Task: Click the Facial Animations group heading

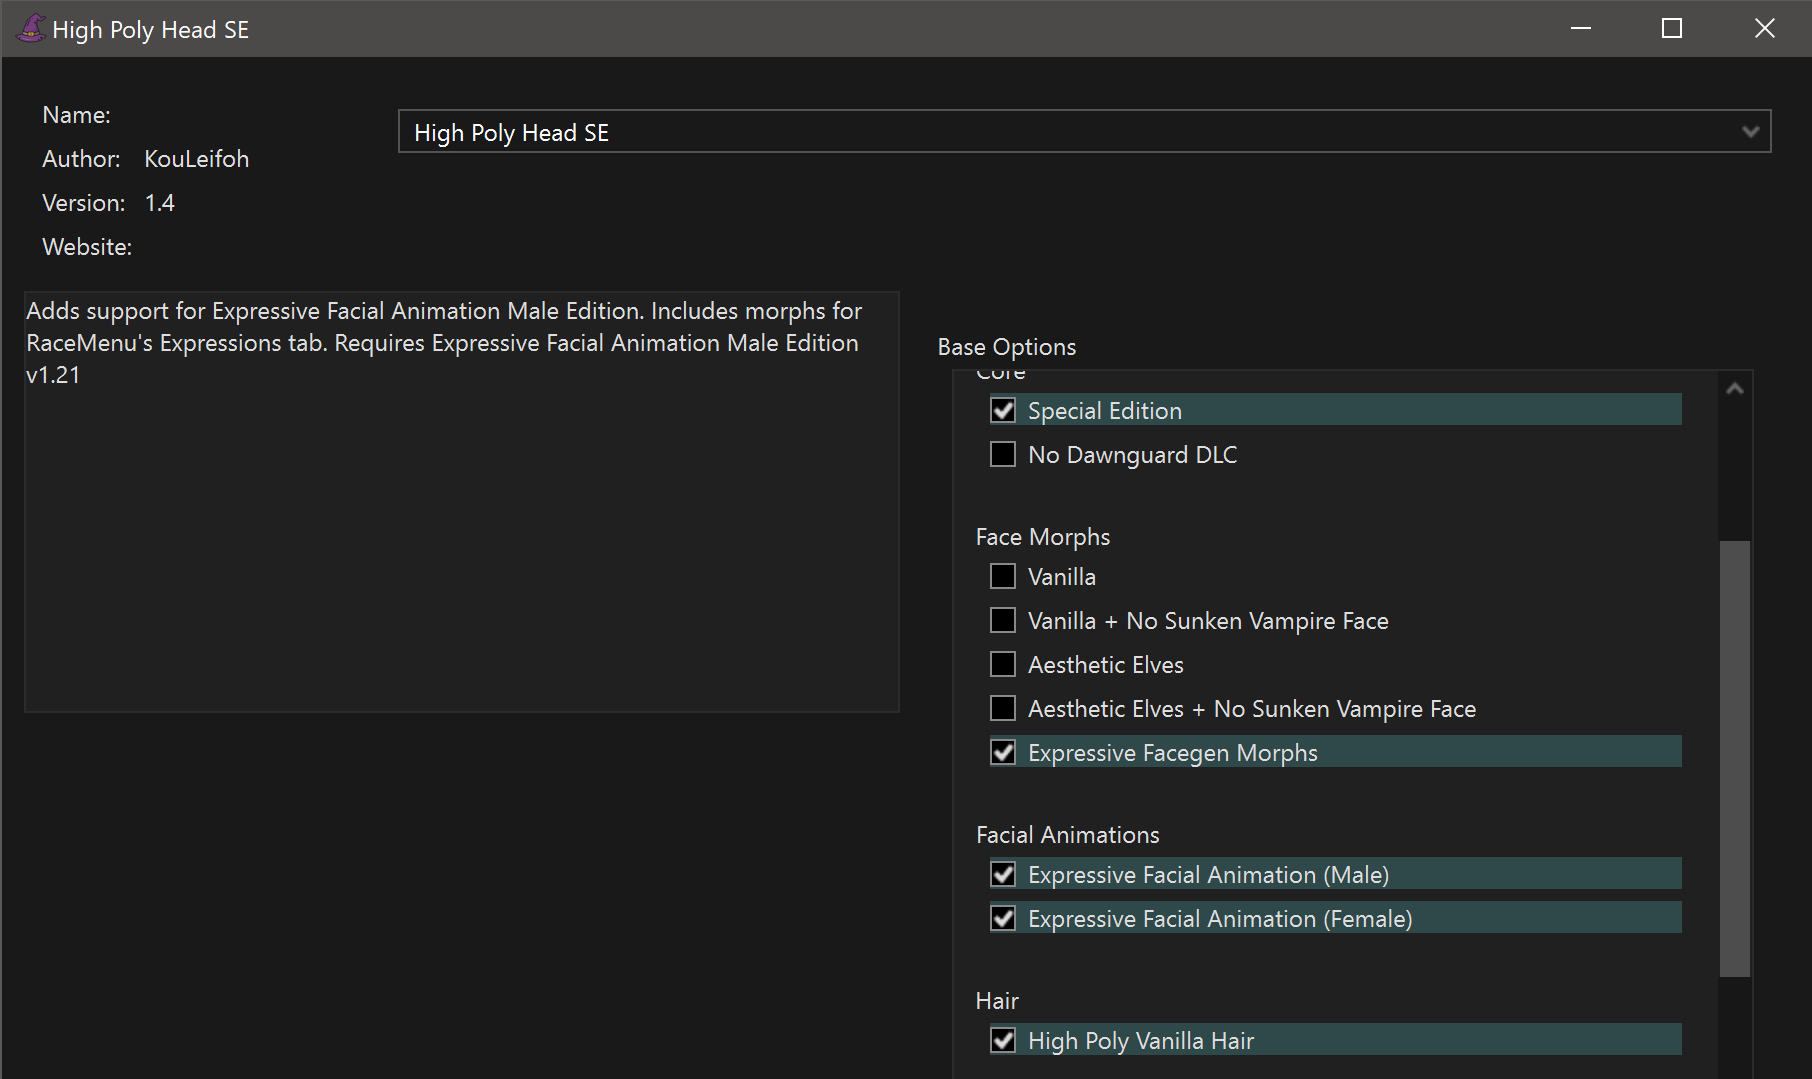Action: pos(1068,835)
